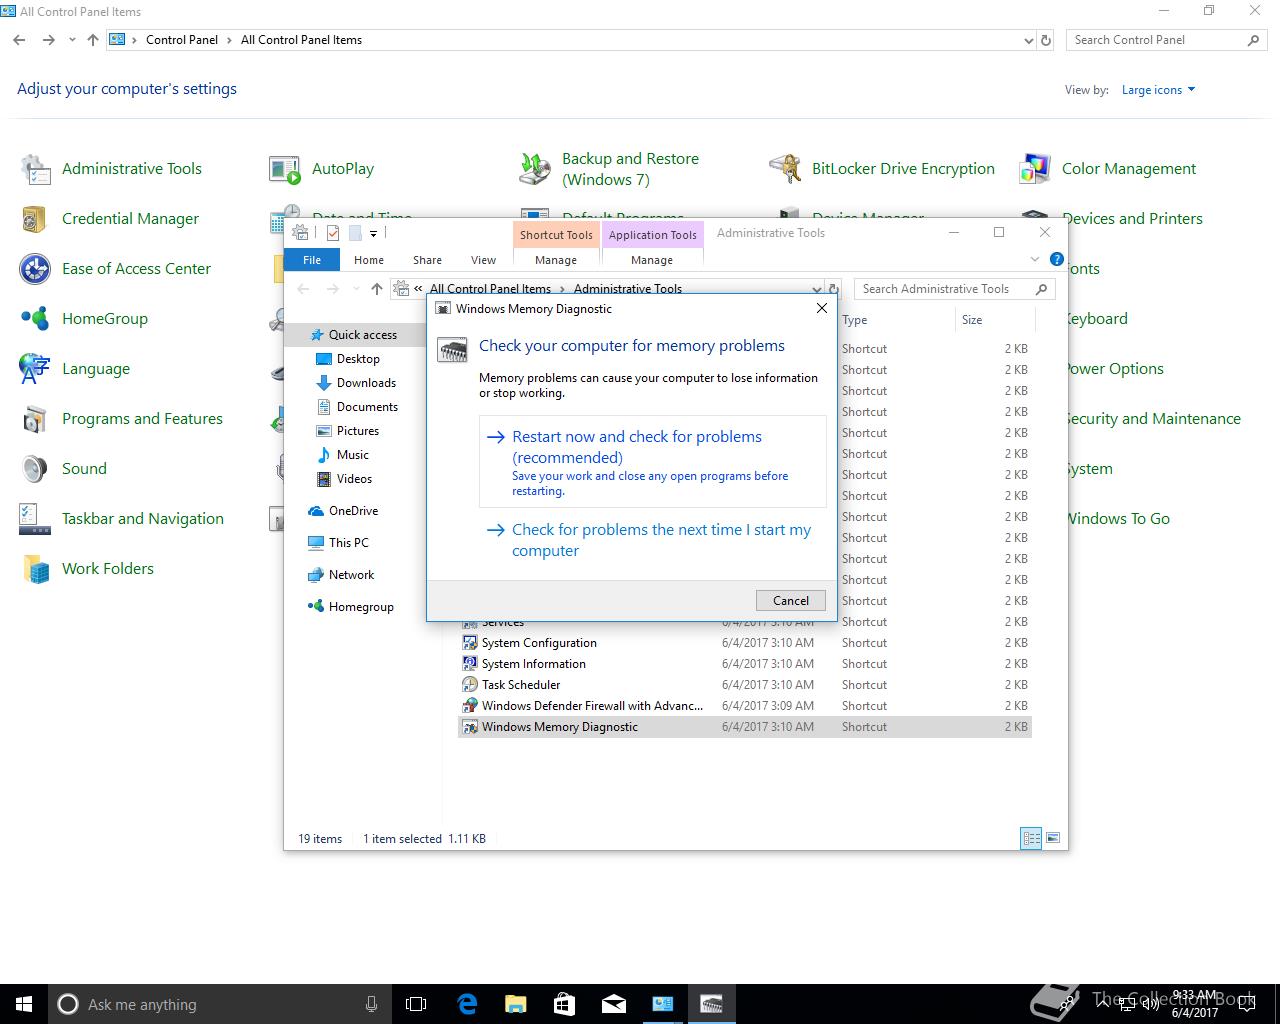
Task: Expand Control Panel address bar history dropdown
Action: click(x=1029, y=41)
